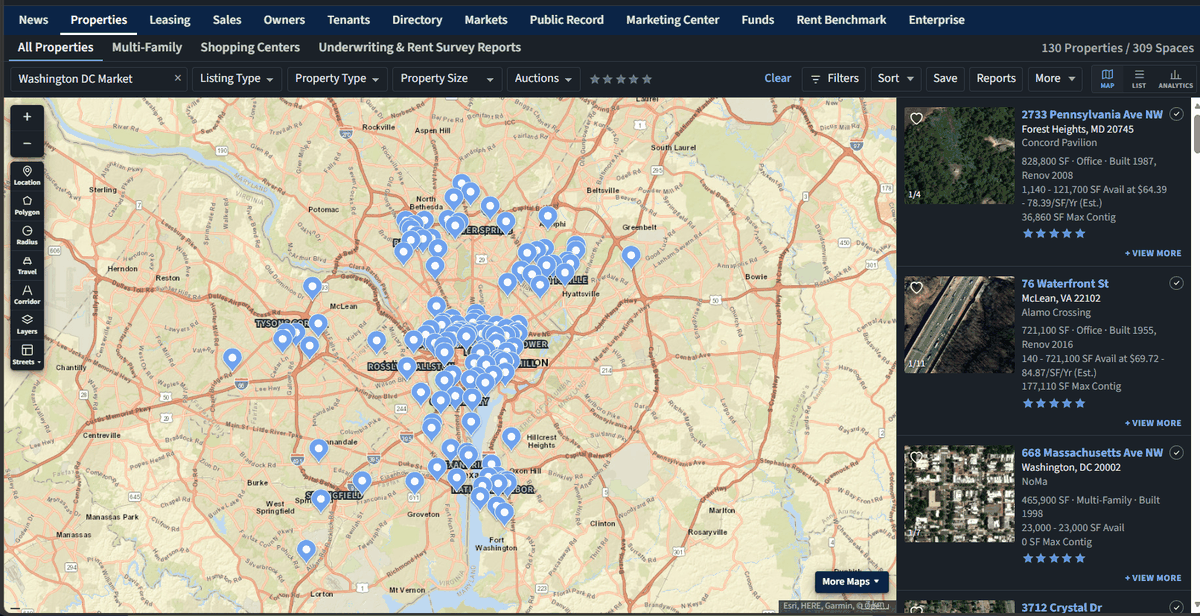Zoom in on the map

pyautogui.click(x=27, y=117)
